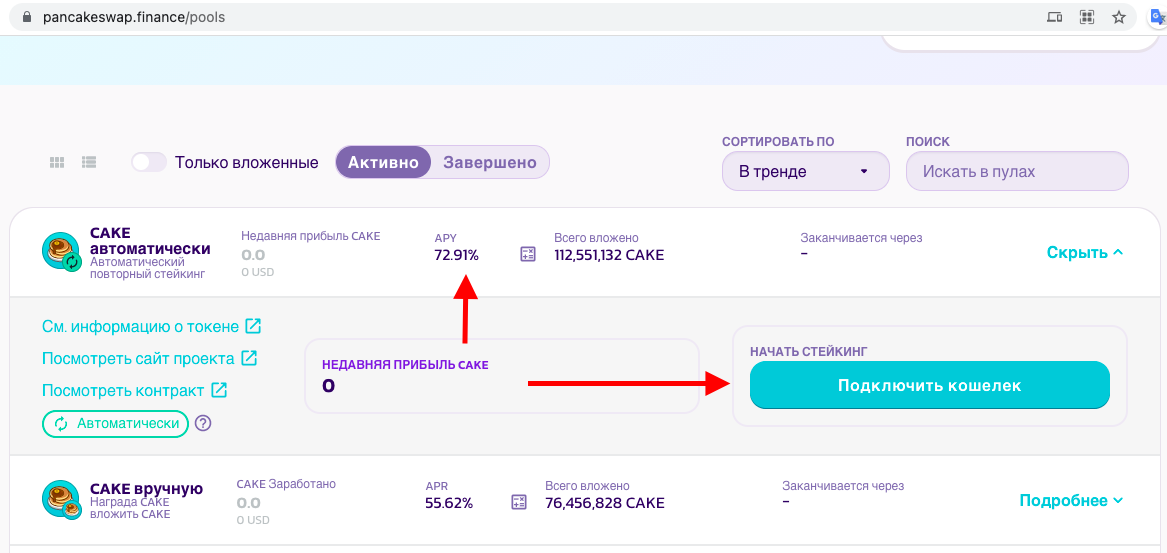Open external link icon beside token info

click(x=254, y=326)
